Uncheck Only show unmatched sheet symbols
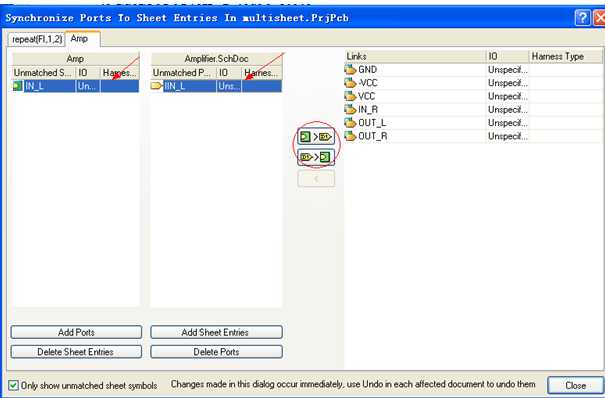605x398 pixels. [x=14, y=385]
